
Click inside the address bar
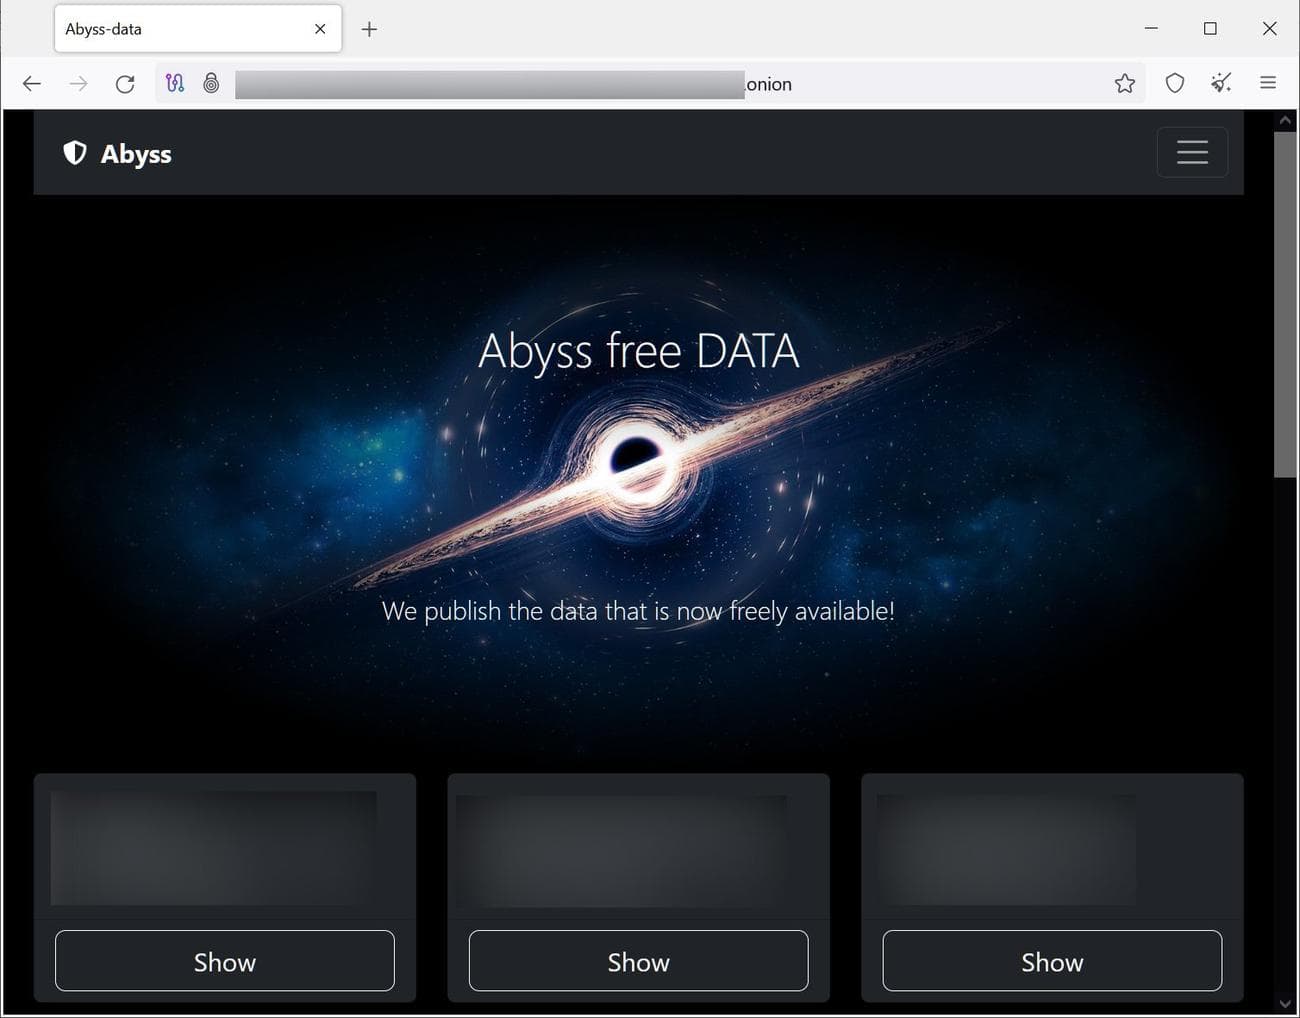pyautogui.click(x=600, y=83)
